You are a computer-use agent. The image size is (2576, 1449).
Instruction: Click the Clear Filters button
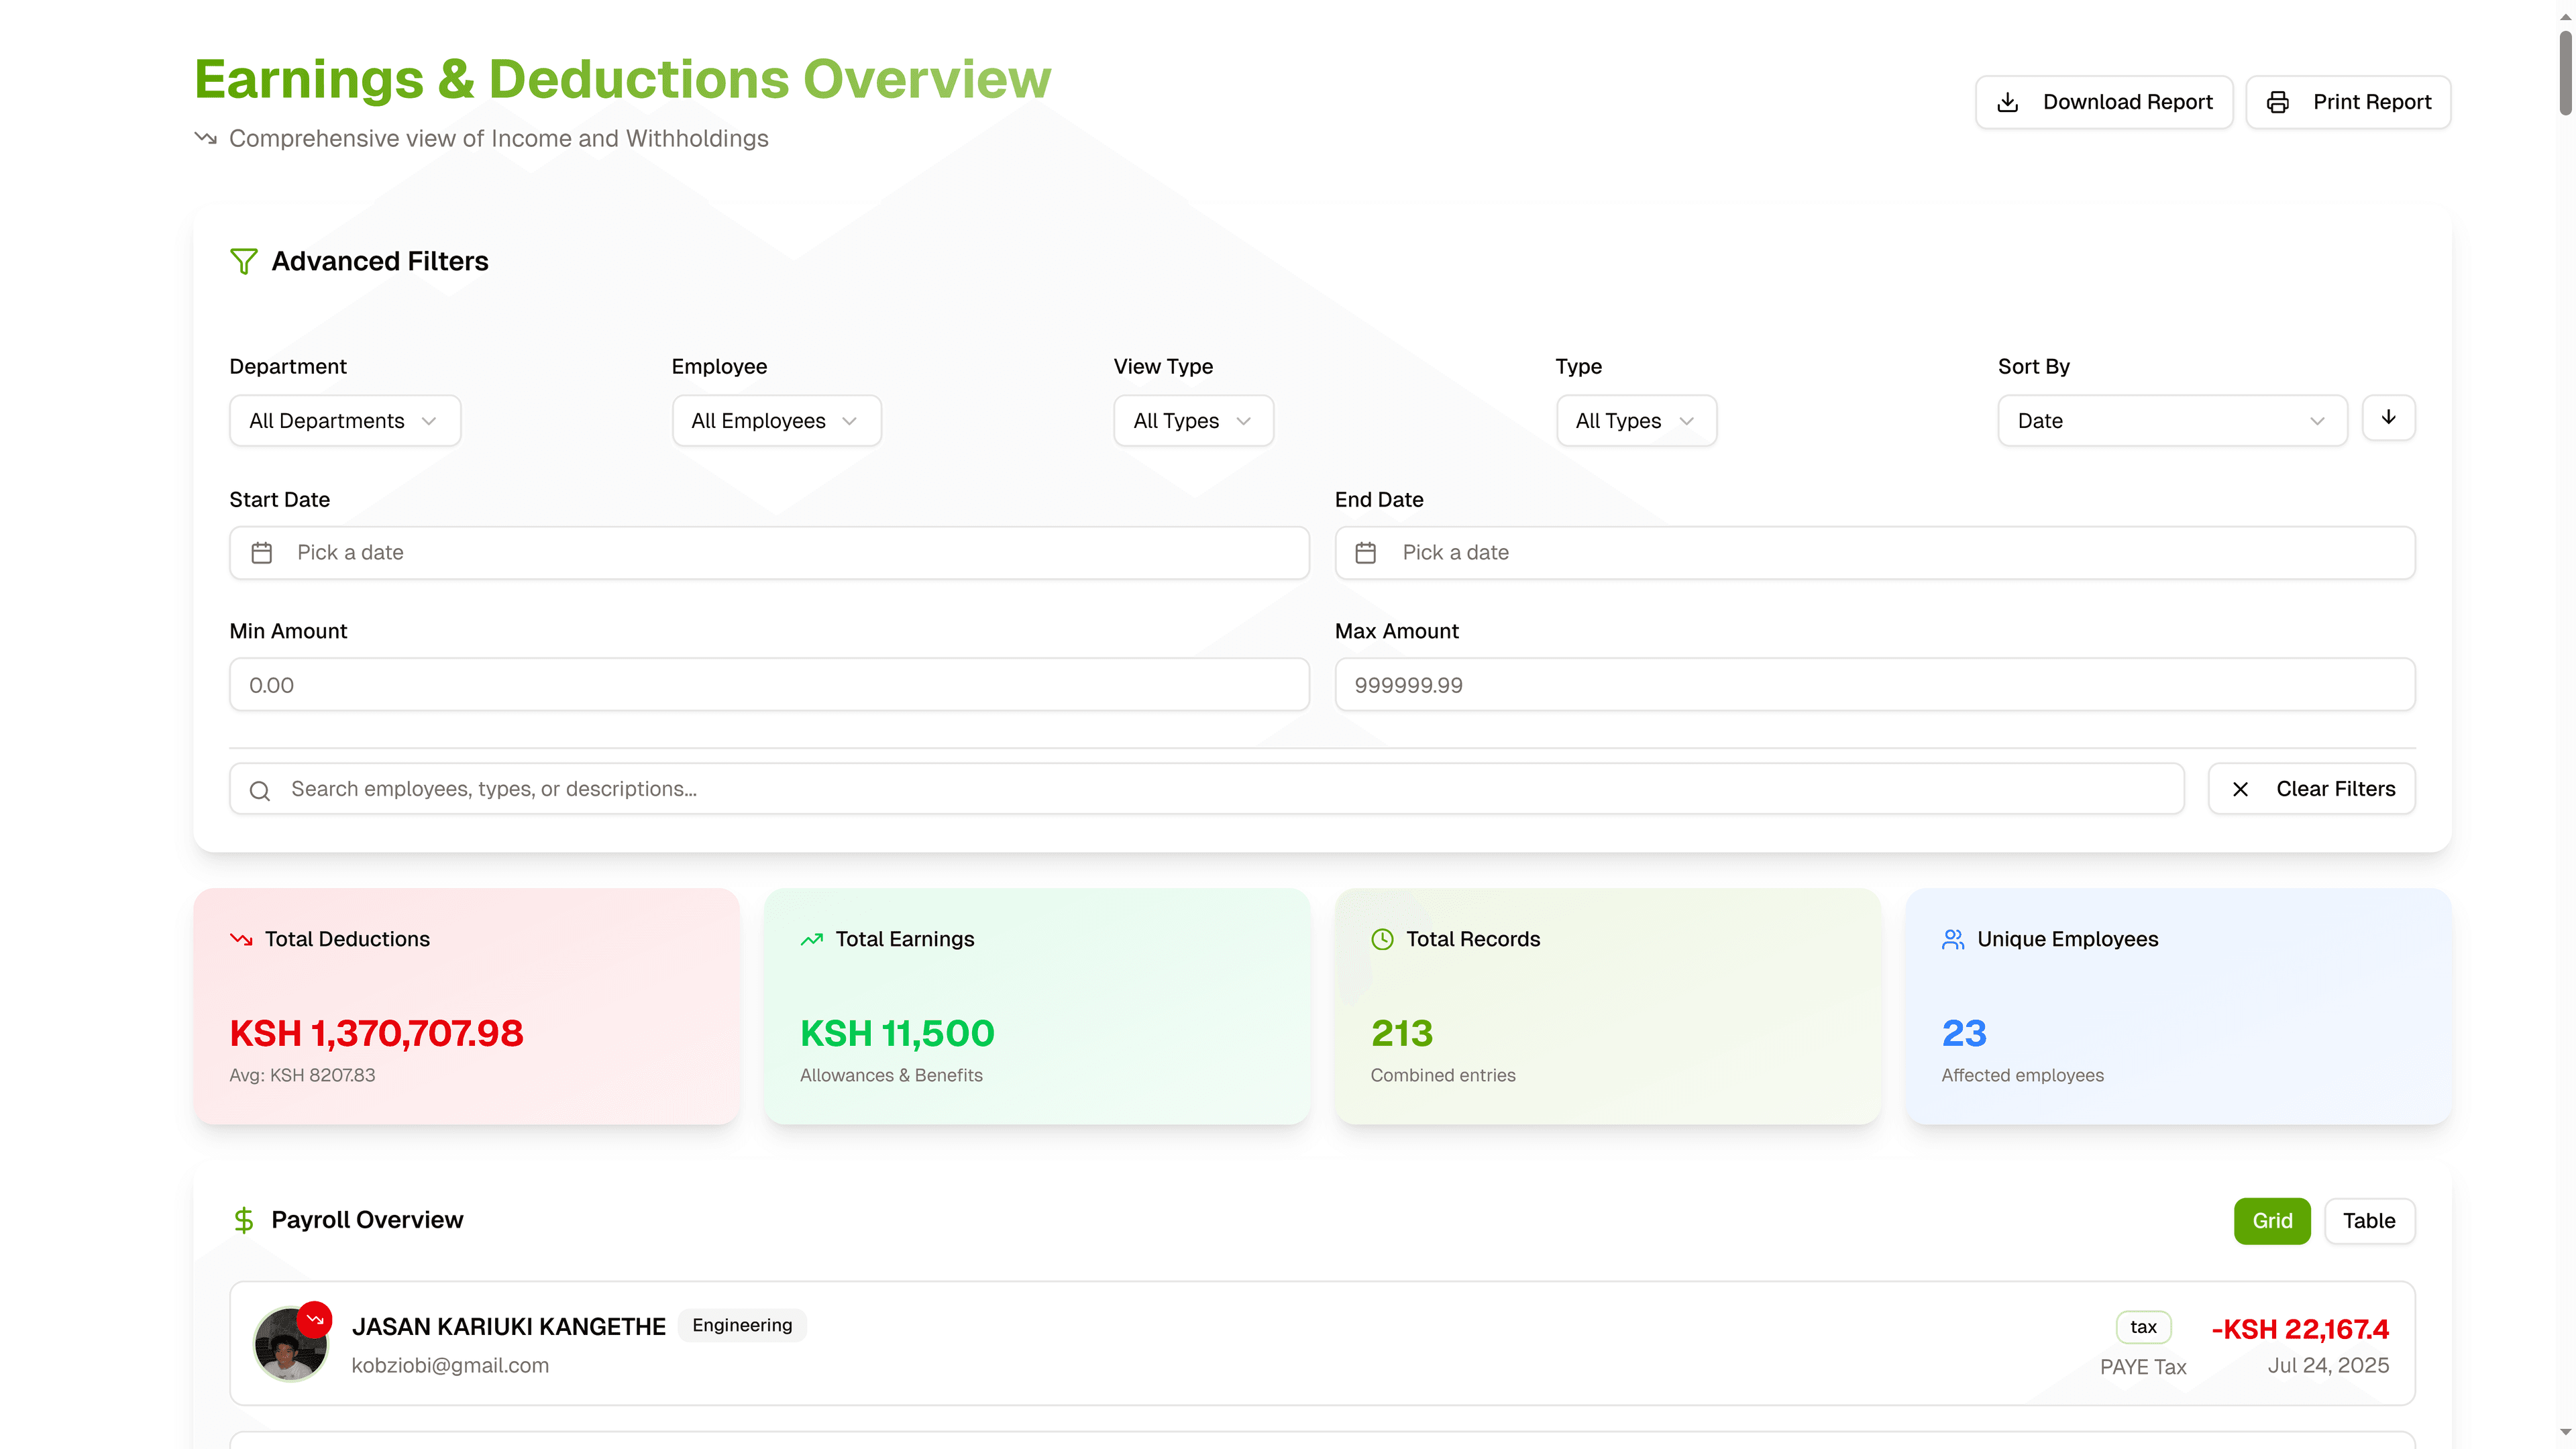(2312, 789)
